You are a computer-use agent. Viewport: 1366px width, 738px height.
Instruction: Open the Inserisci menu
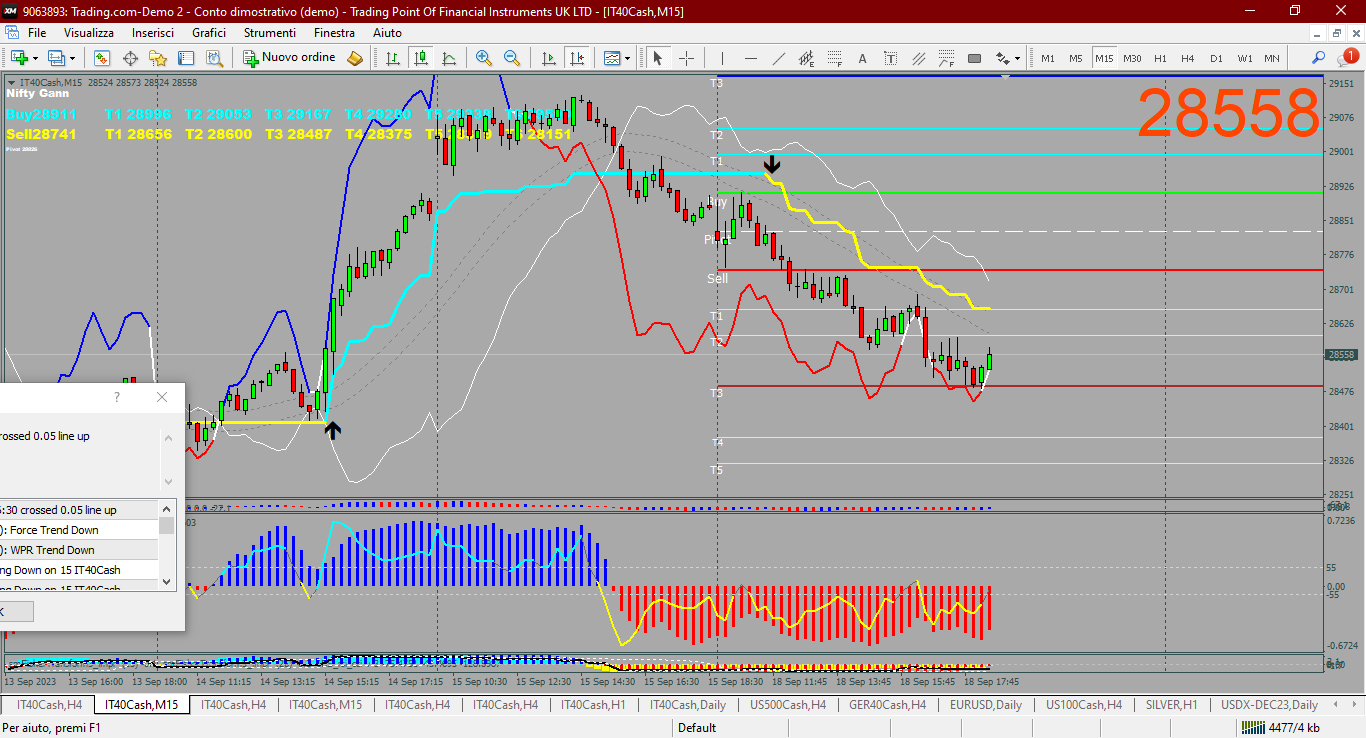[153, 33]
